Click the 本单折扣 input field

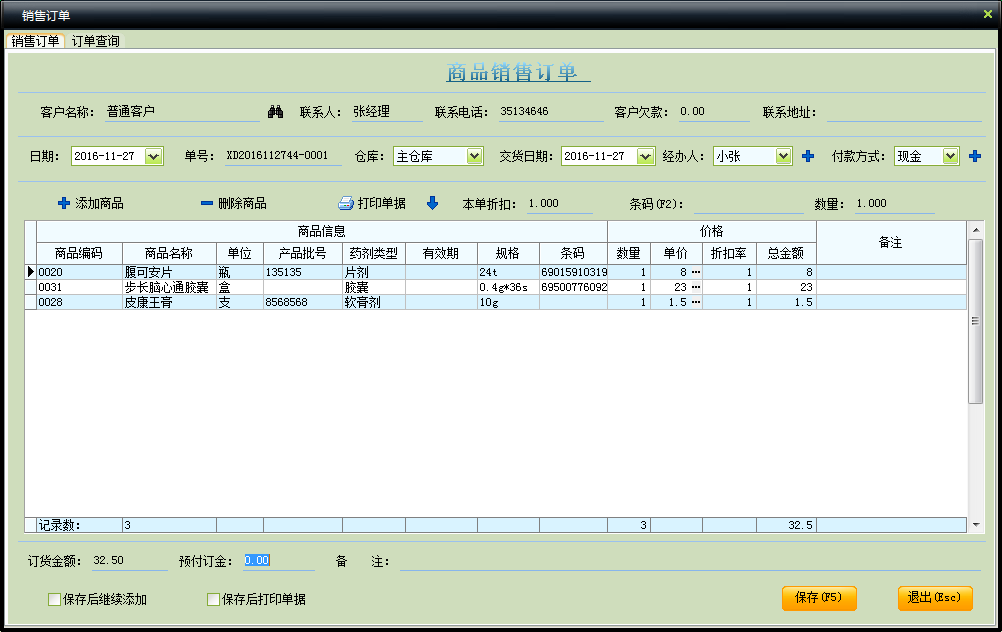click(560, 204)
